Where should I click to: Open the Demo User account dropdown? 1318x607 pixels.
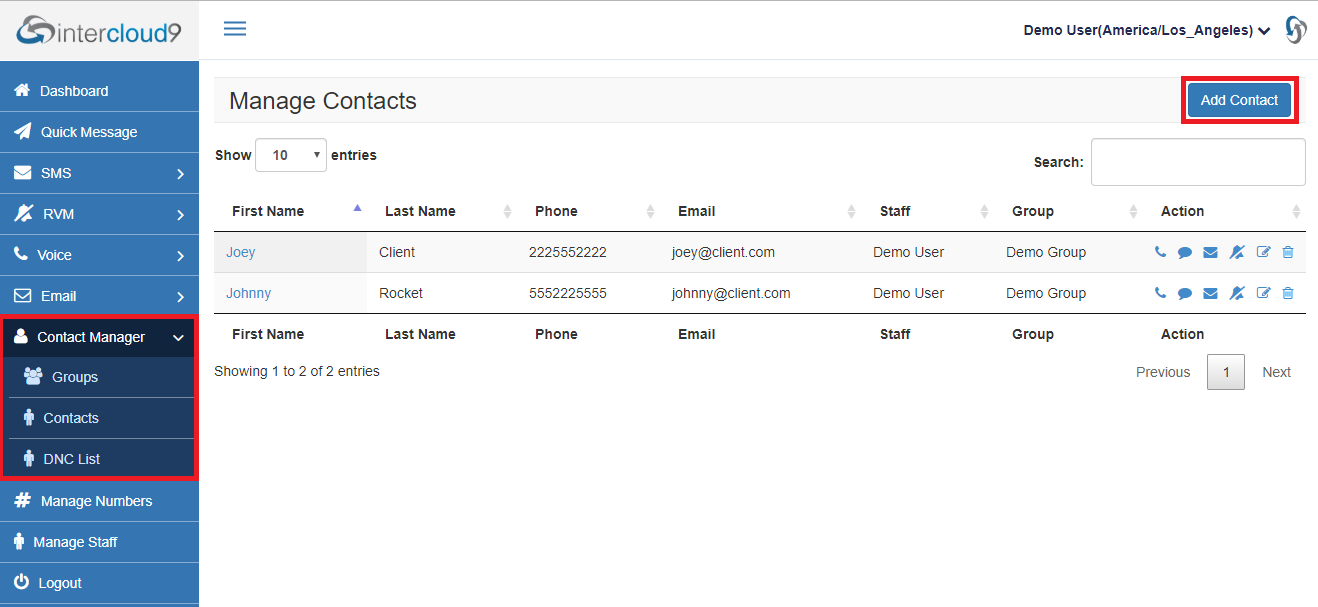tap(1147, 30)
